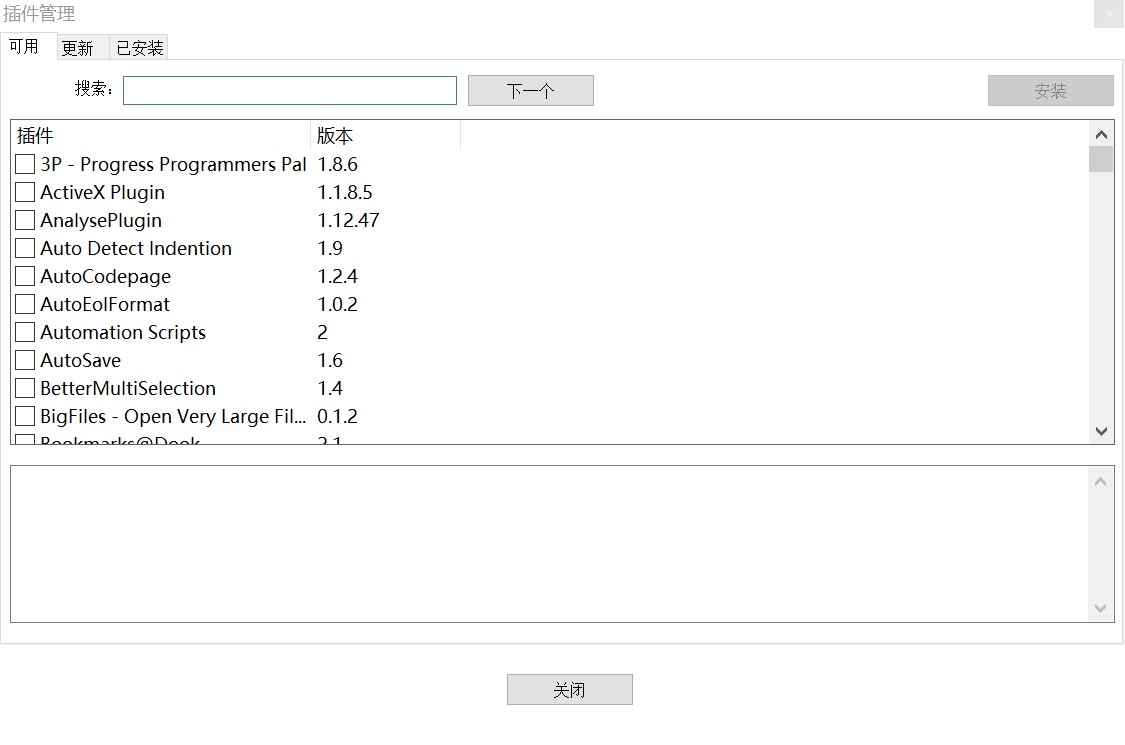Click version value 1.12.47
This screenshot has height=745, width=1125.
pos(349,220)
